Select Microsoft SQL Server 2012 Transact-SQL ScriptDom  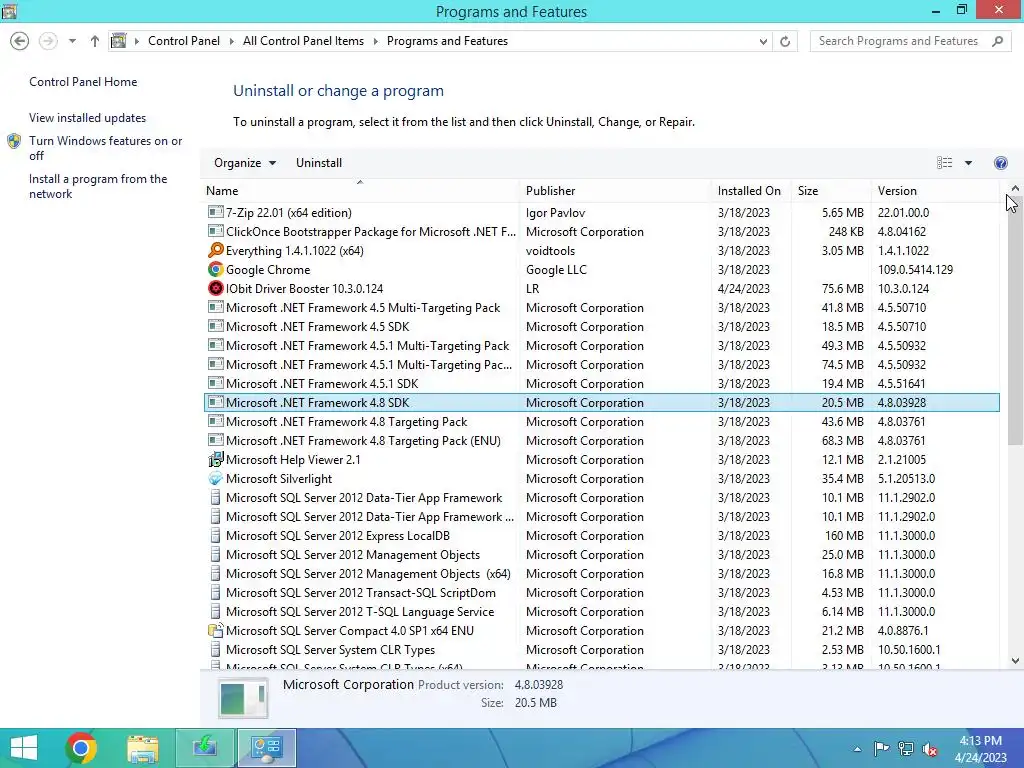[x=601, y=592]
